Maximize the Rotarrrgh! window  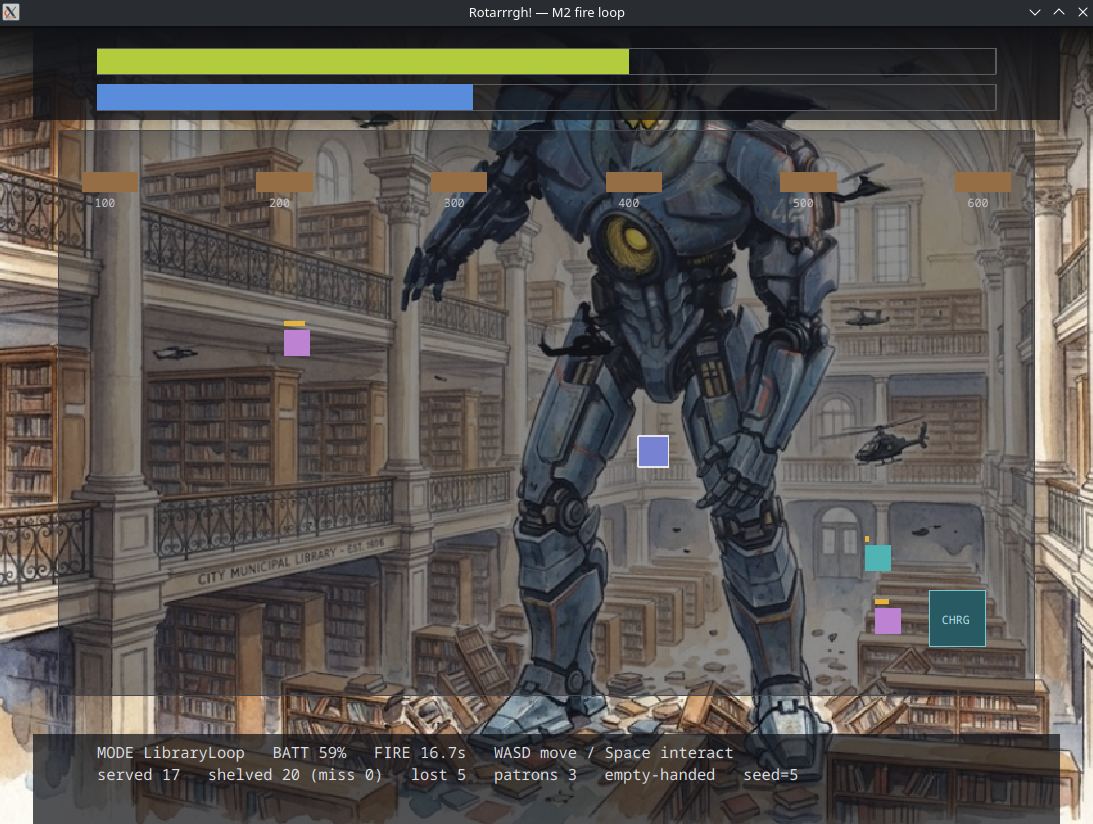click(x=1059, y=12)
